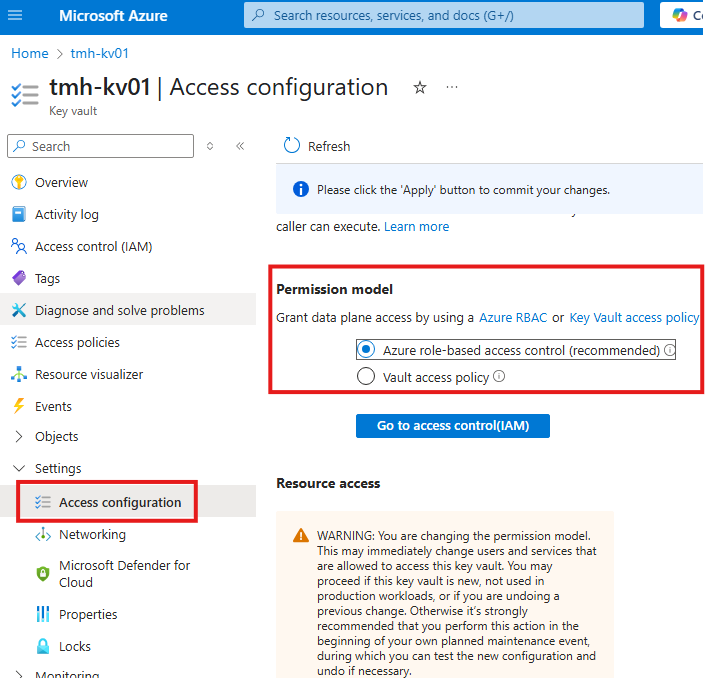Click Microsoft Azure portal title
The width and height of the screenshot is (705, 678).
(113, 16)
